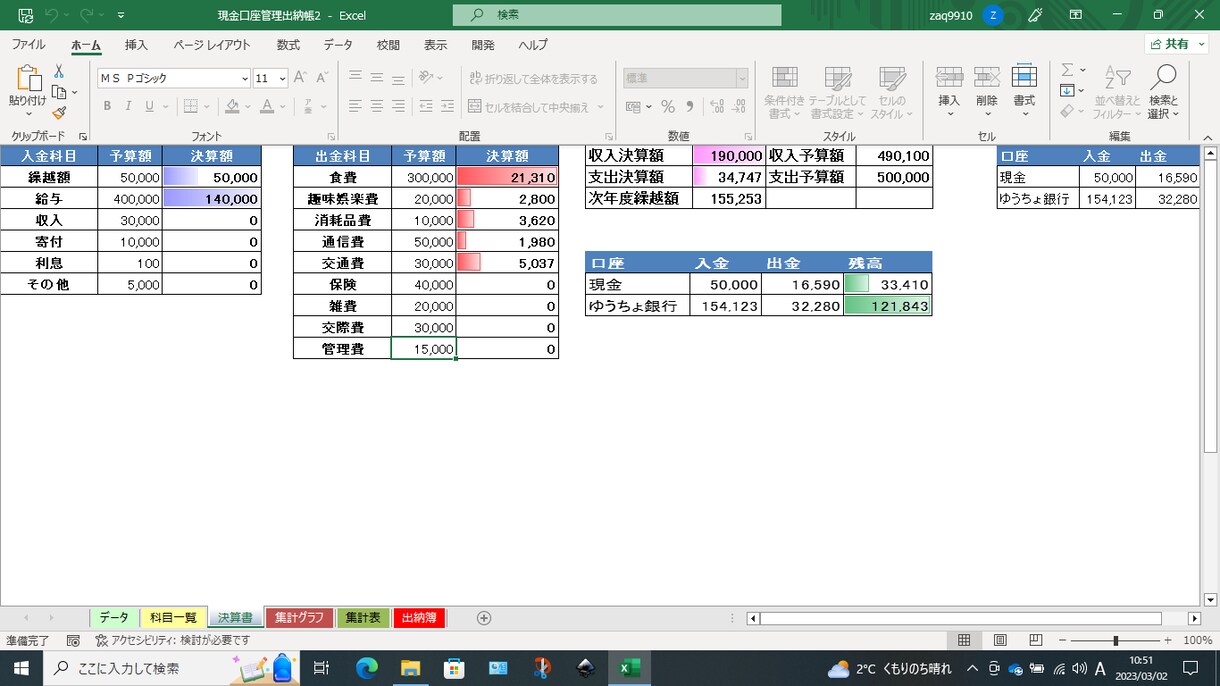Click the Undo arrow in title bar
The width and height of the screenshot is (1220, 686).
52,15
